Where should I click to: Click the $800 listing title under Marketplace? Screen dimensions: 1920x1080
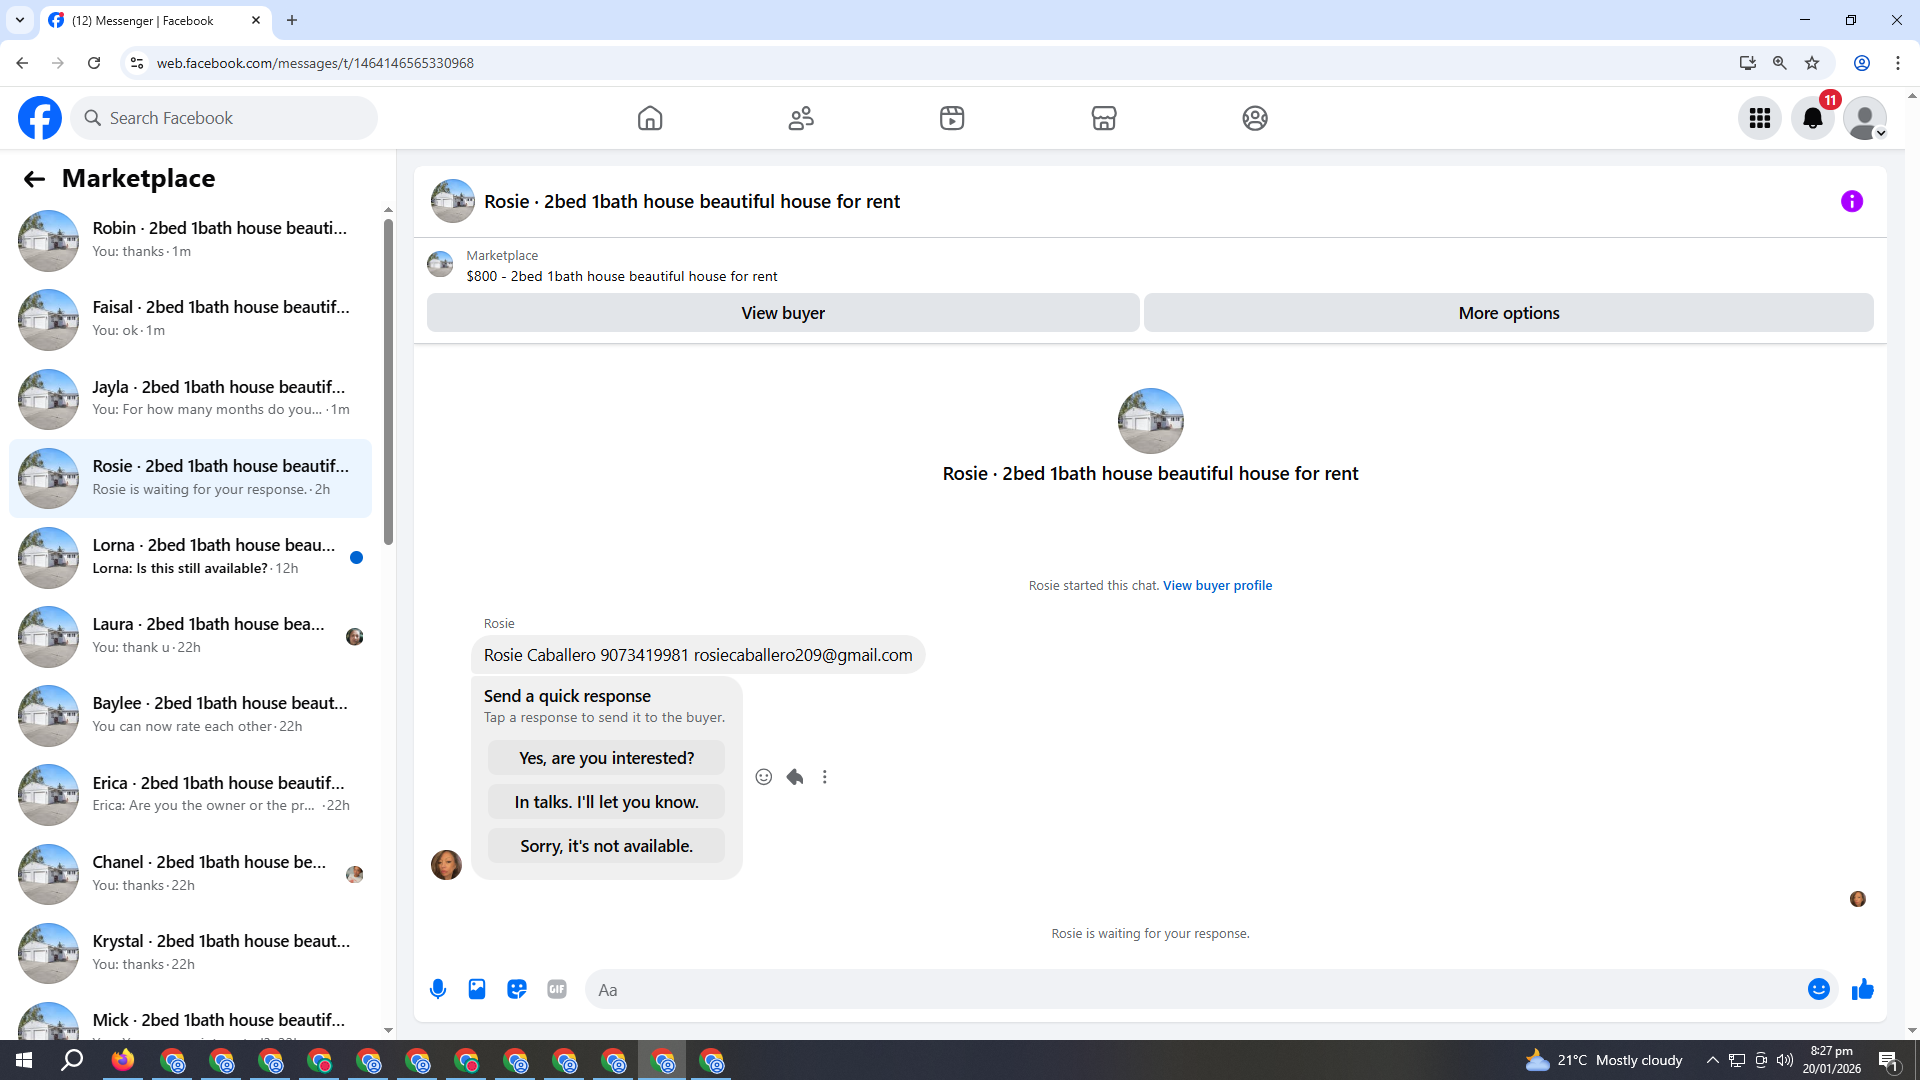point(621,276)
